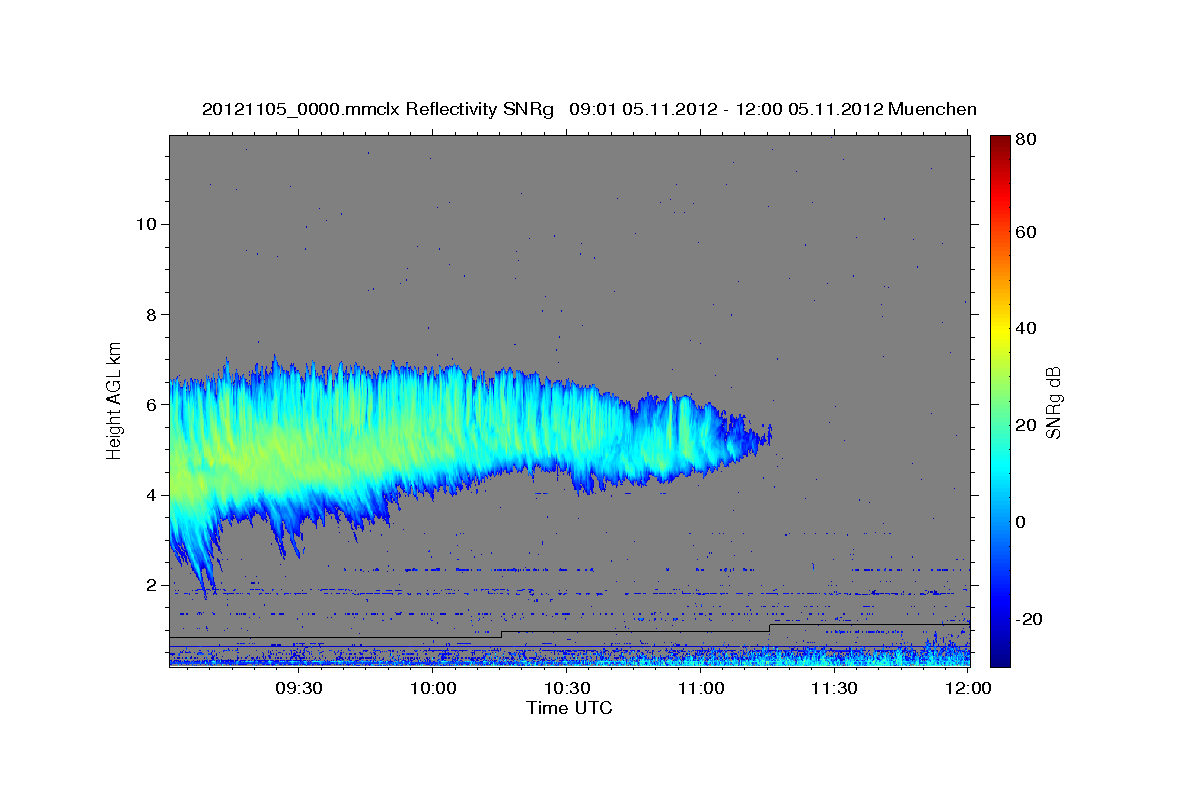Click the 11:30 time tick label
Image resolution: width=1200 pixels, height=800 pixels.
(x=835, y=689)
